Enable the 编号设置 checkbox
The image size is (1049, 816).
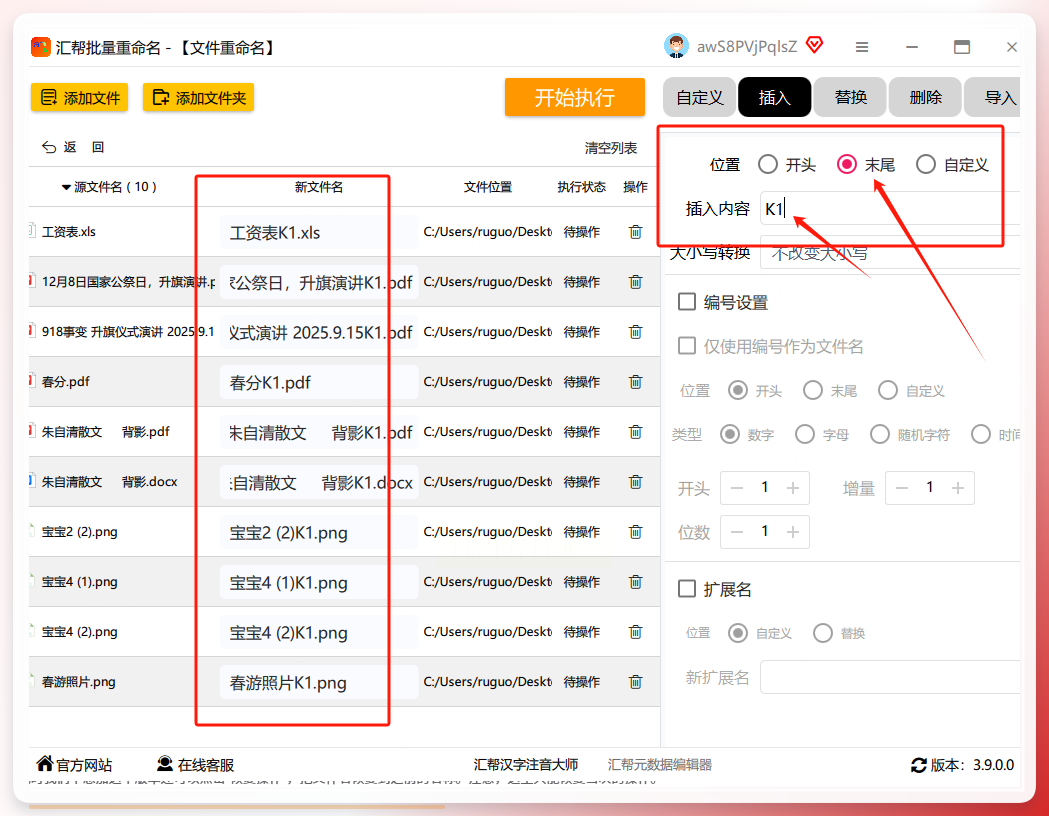(x=687, y=302)
